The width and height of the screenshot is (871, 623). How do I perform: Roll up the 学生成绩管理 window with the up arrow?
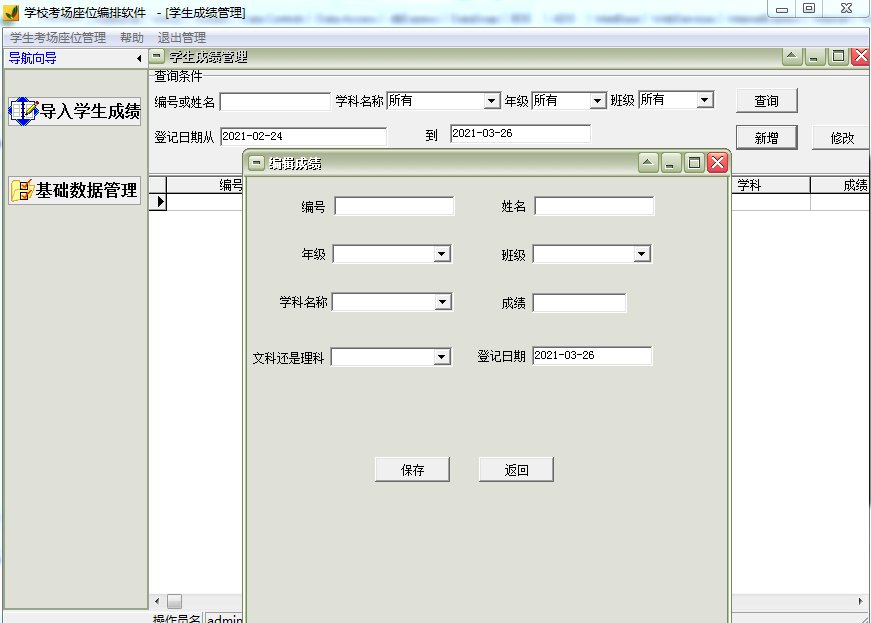[792, 56]
